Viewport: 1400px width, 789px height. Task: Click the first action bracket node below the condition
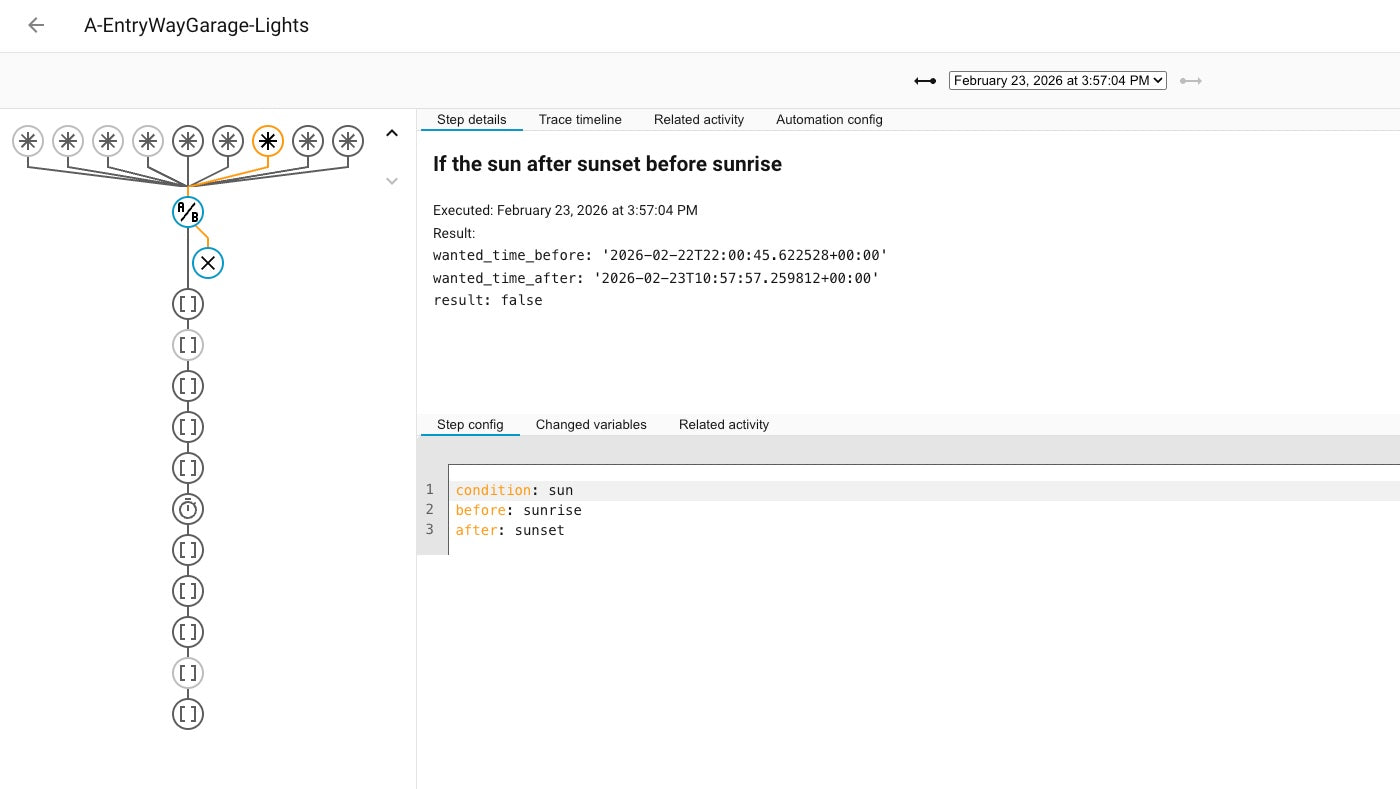pyautogui.click(x=188, y=304)
